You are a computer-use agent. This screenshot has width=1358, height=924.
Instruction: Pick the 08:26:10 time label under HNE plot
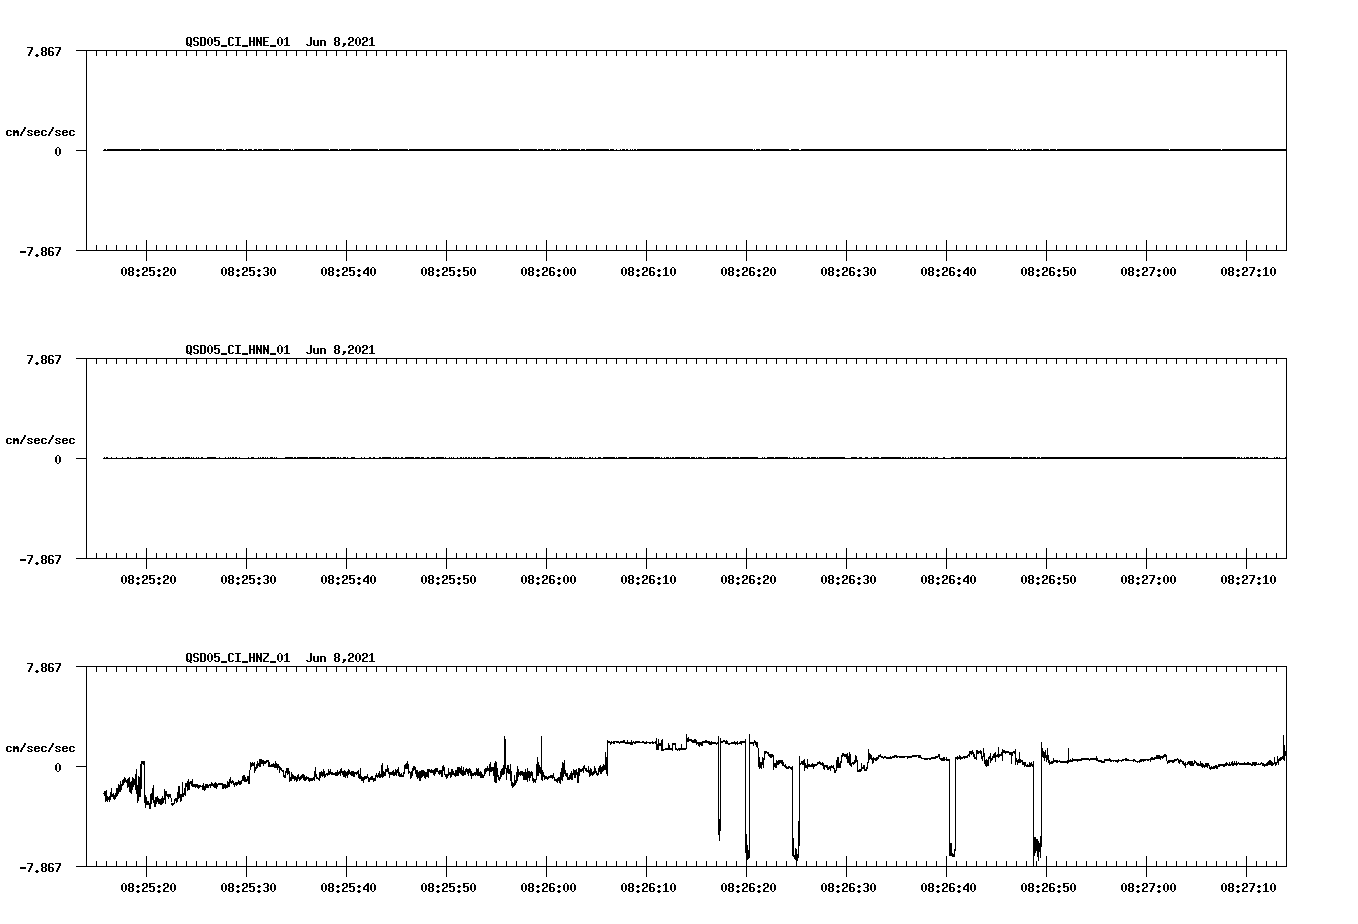pos(648,272)
